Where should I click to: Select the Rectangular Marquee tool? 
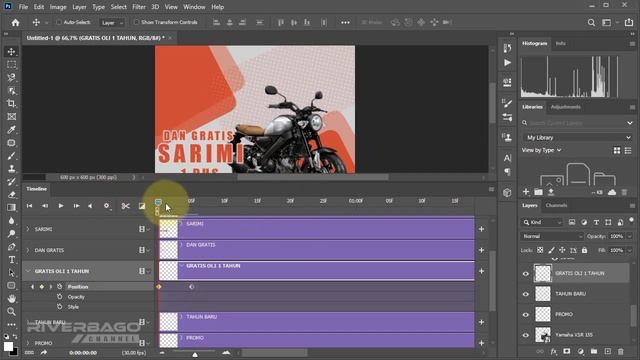click(x=11, y=65)
